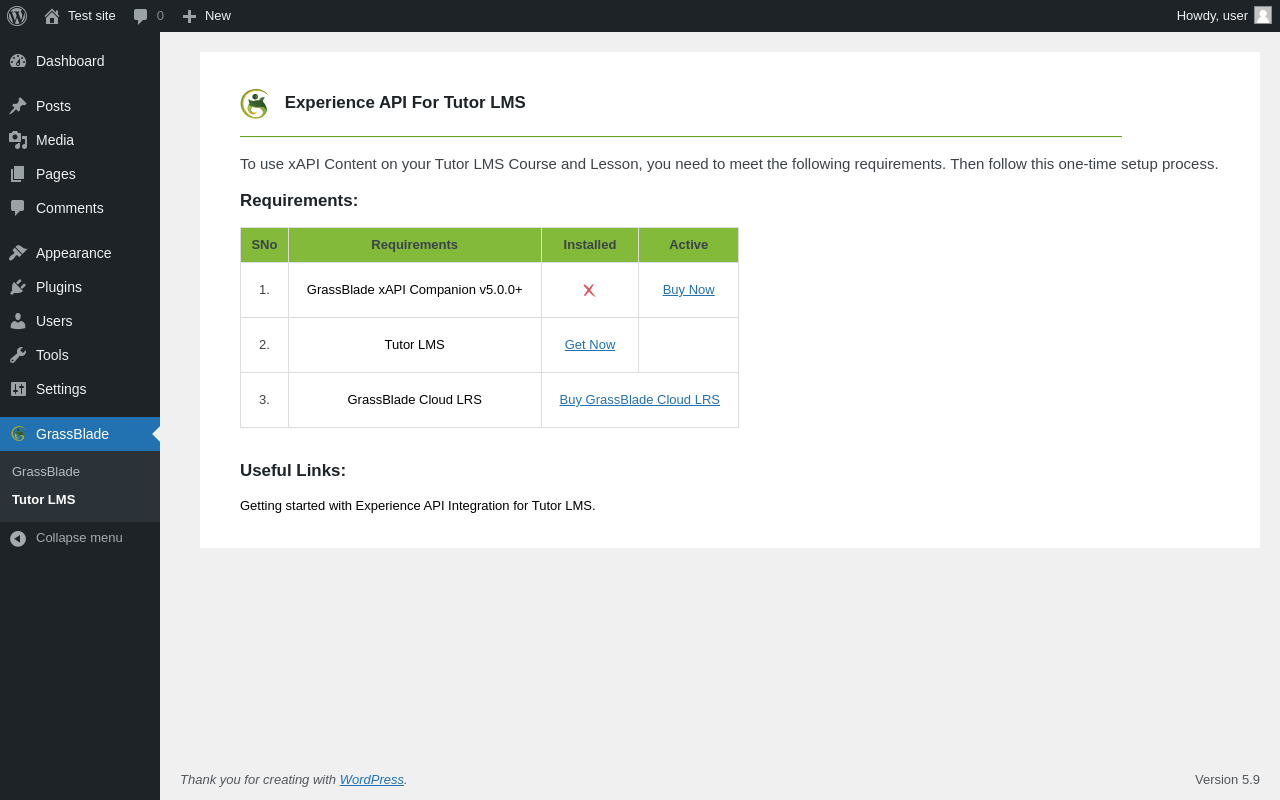The image size is (1280, 800).
Task: Select the Tools menu item
Action: (x=80, y=355)
